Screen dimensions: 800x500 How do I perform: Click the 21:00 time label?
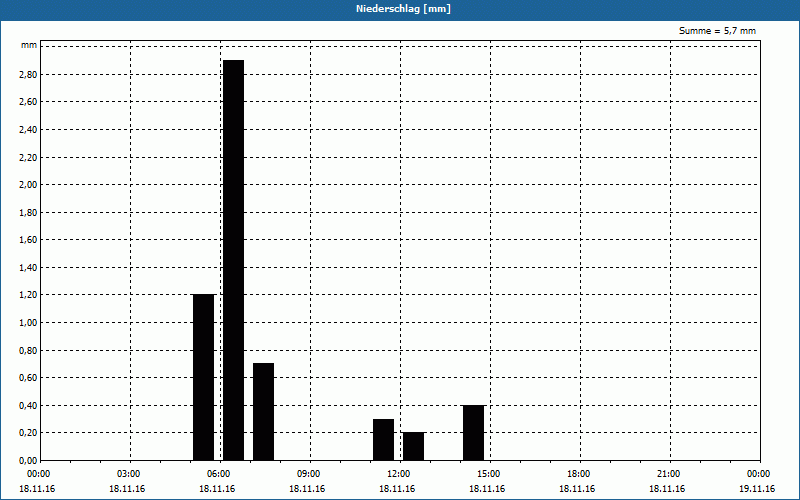[669, 474]
